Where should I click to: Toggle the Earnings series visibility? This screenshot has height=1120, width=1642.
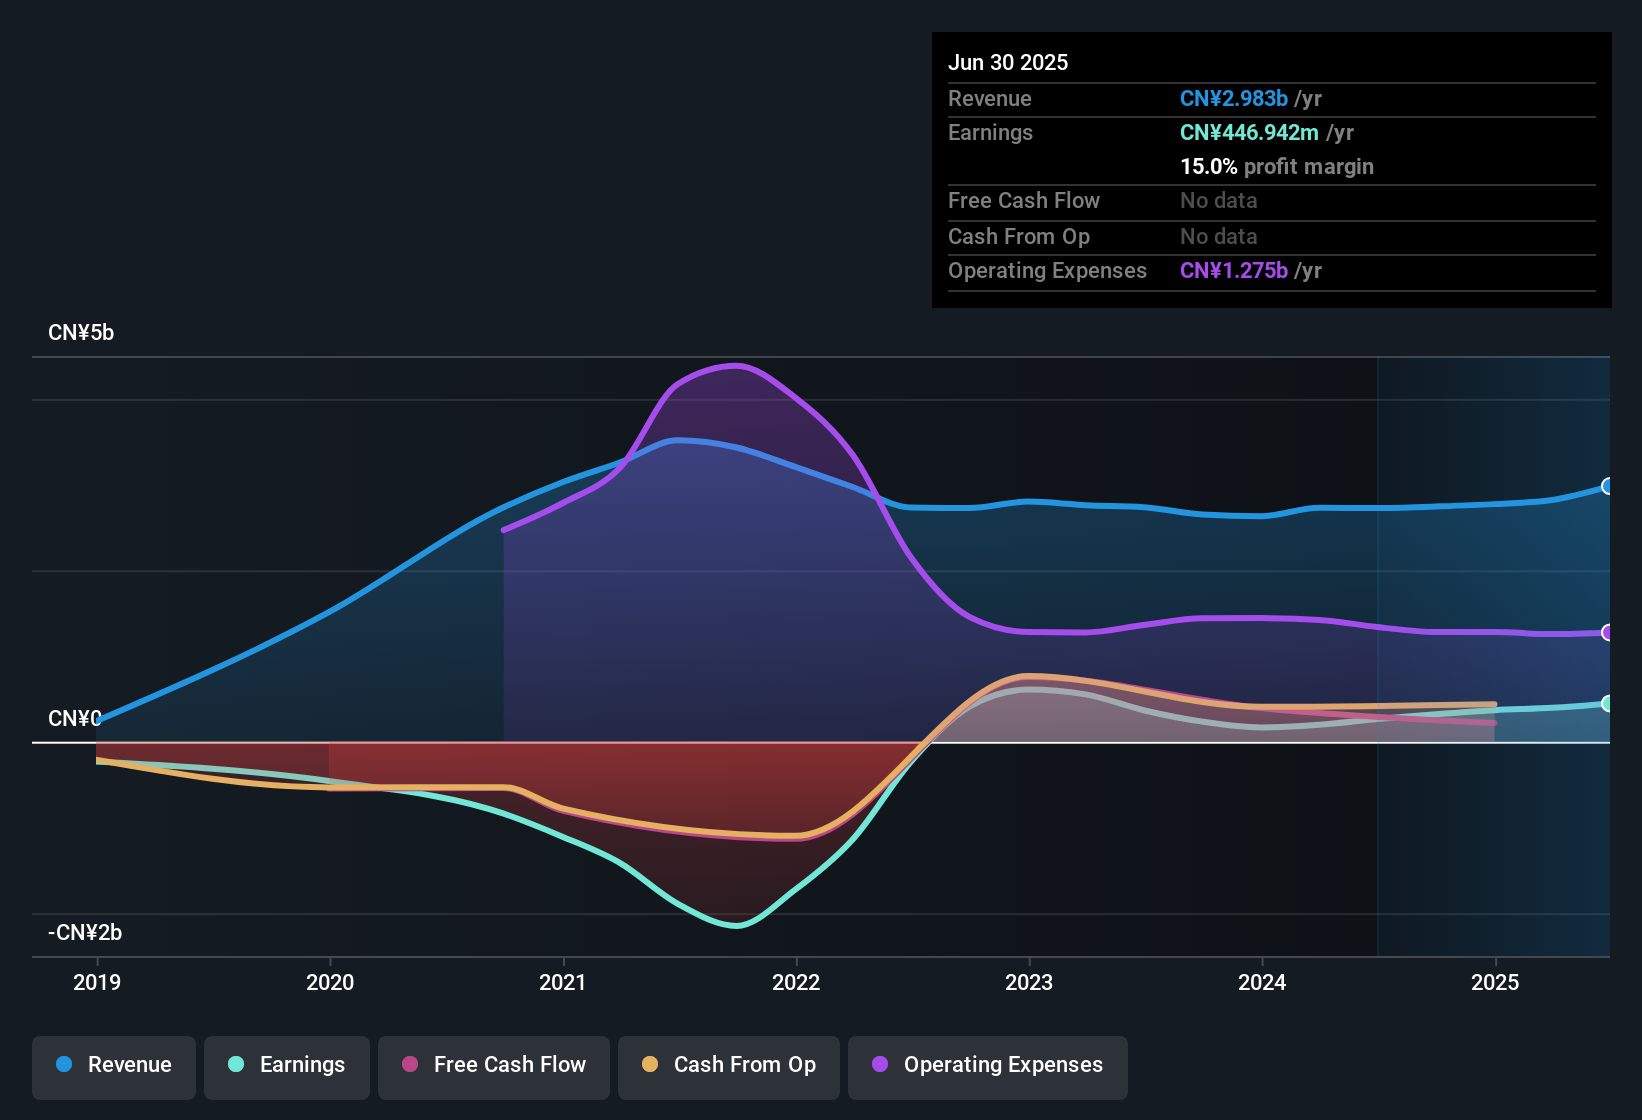click(x=286, y=1065)
